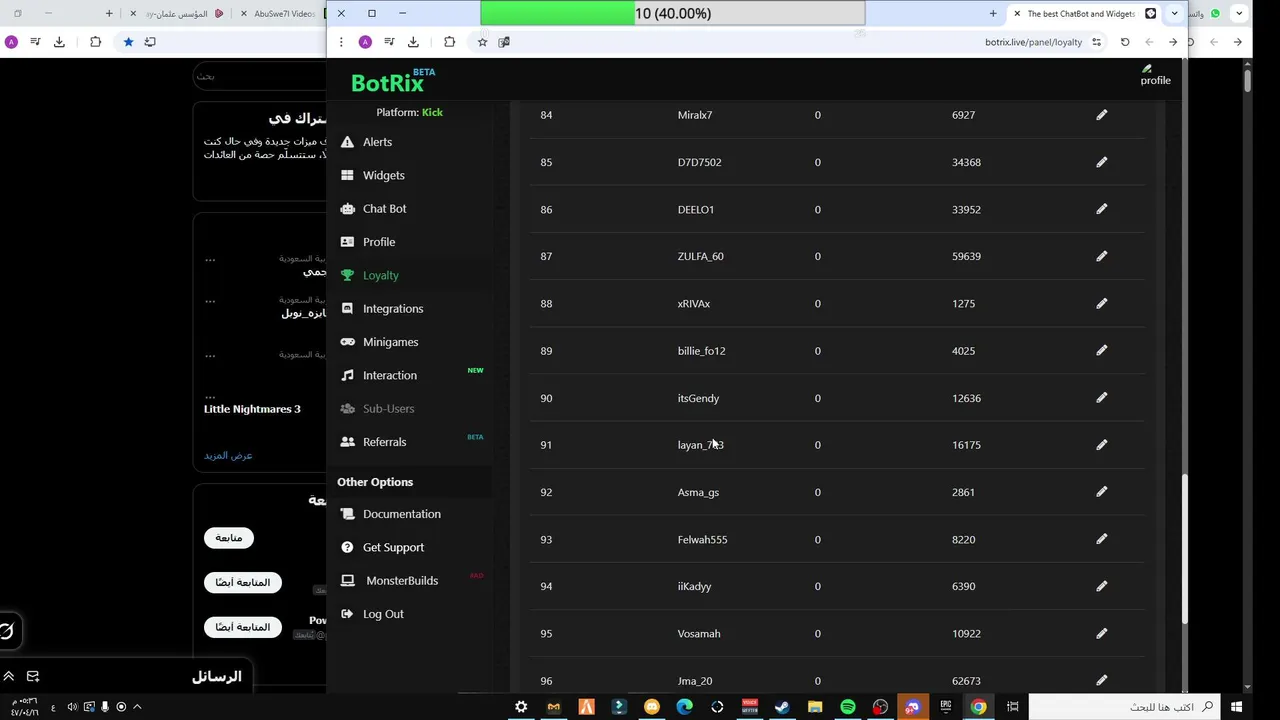Edit Felwah555's entry
Image resolution: width=1280 pixels, height=720 pixels.
(1101, 539)
